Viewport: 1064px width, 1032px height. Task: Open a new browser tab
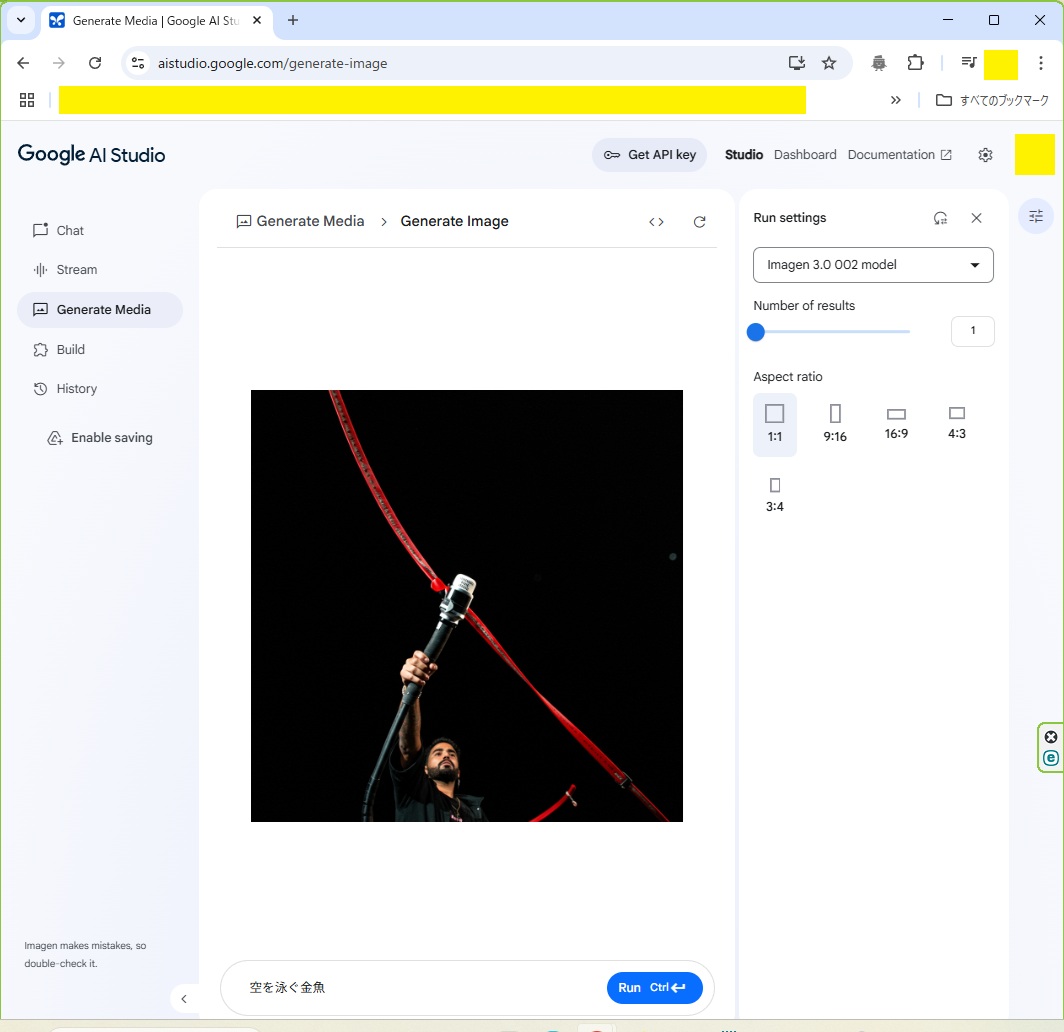(292, 20)
